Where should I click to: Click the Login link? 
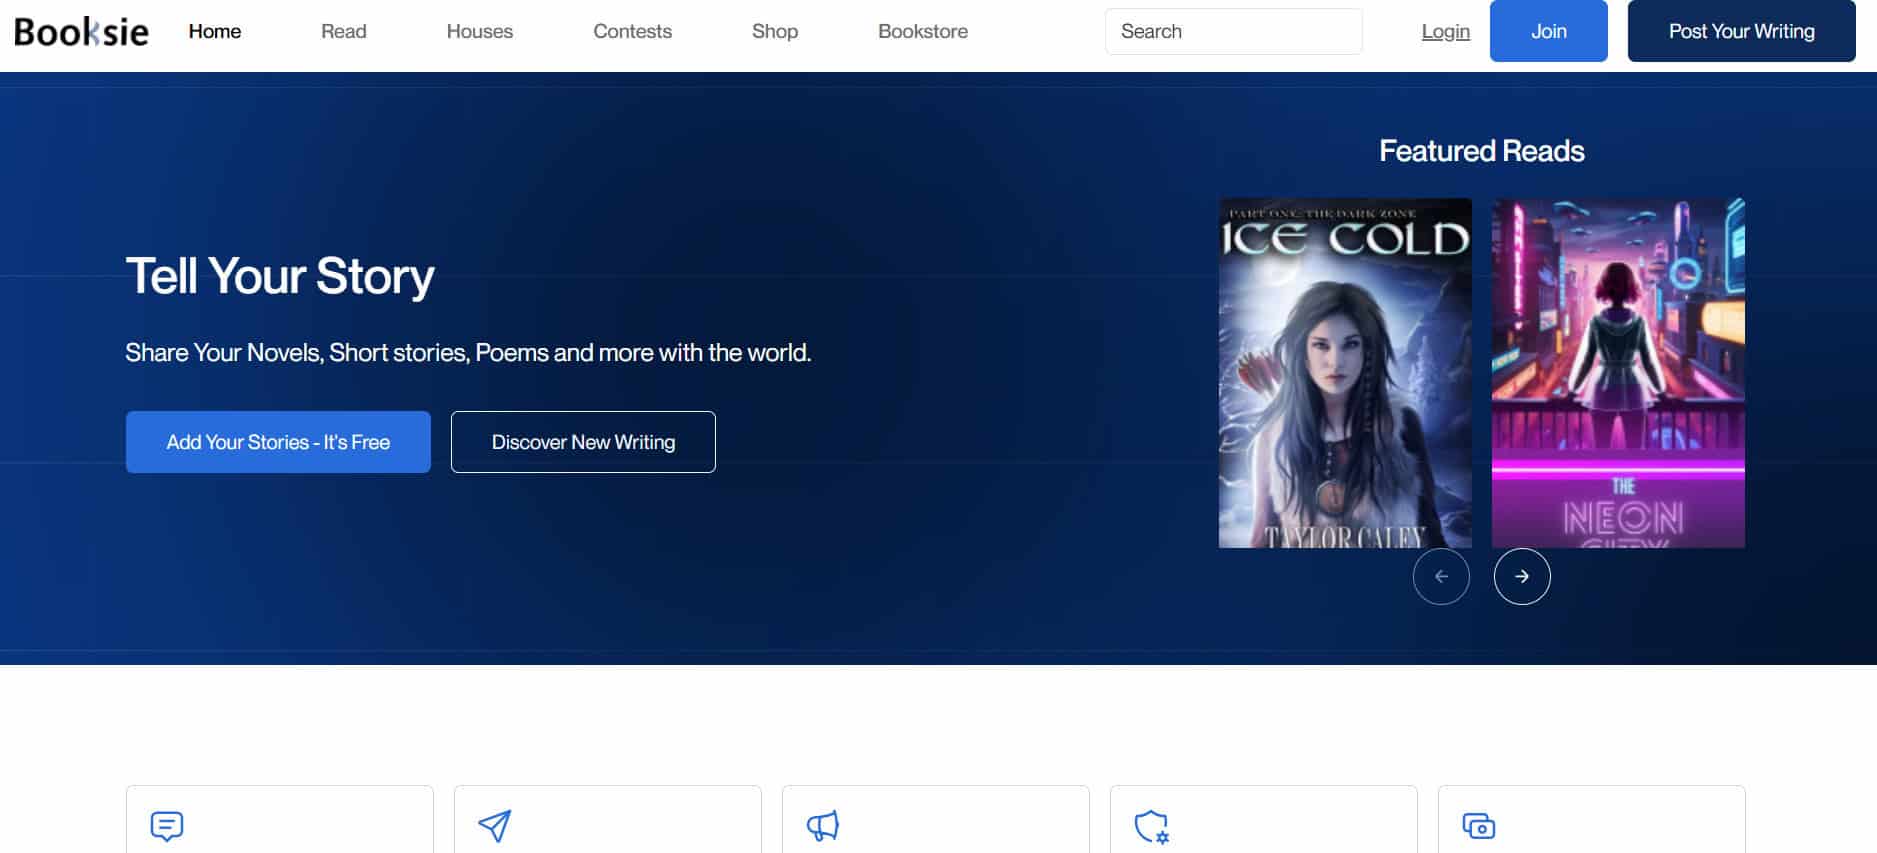coord(1445,32)
